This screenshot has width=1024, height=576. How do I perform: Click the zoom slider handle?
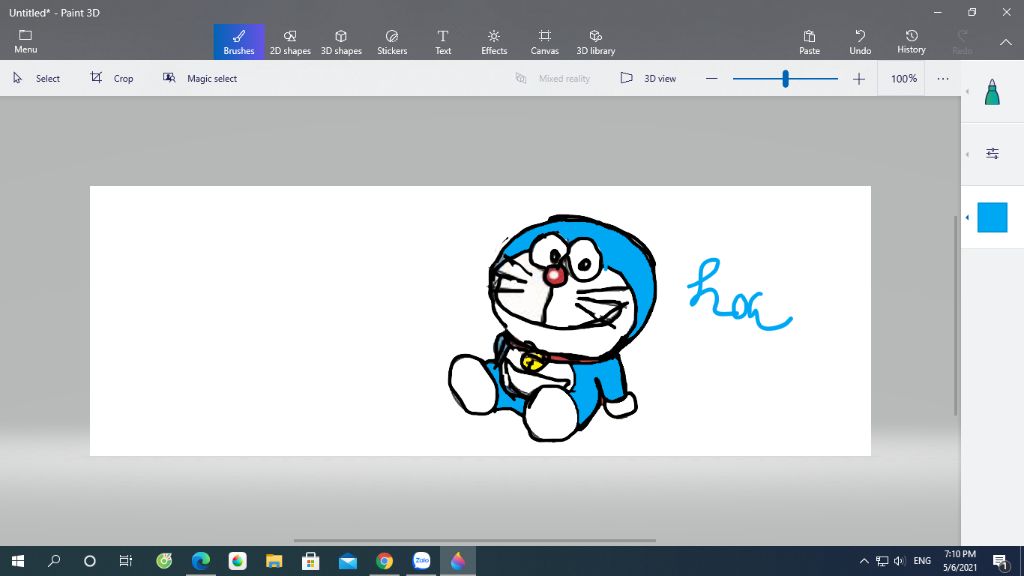(x=786, y=79)
